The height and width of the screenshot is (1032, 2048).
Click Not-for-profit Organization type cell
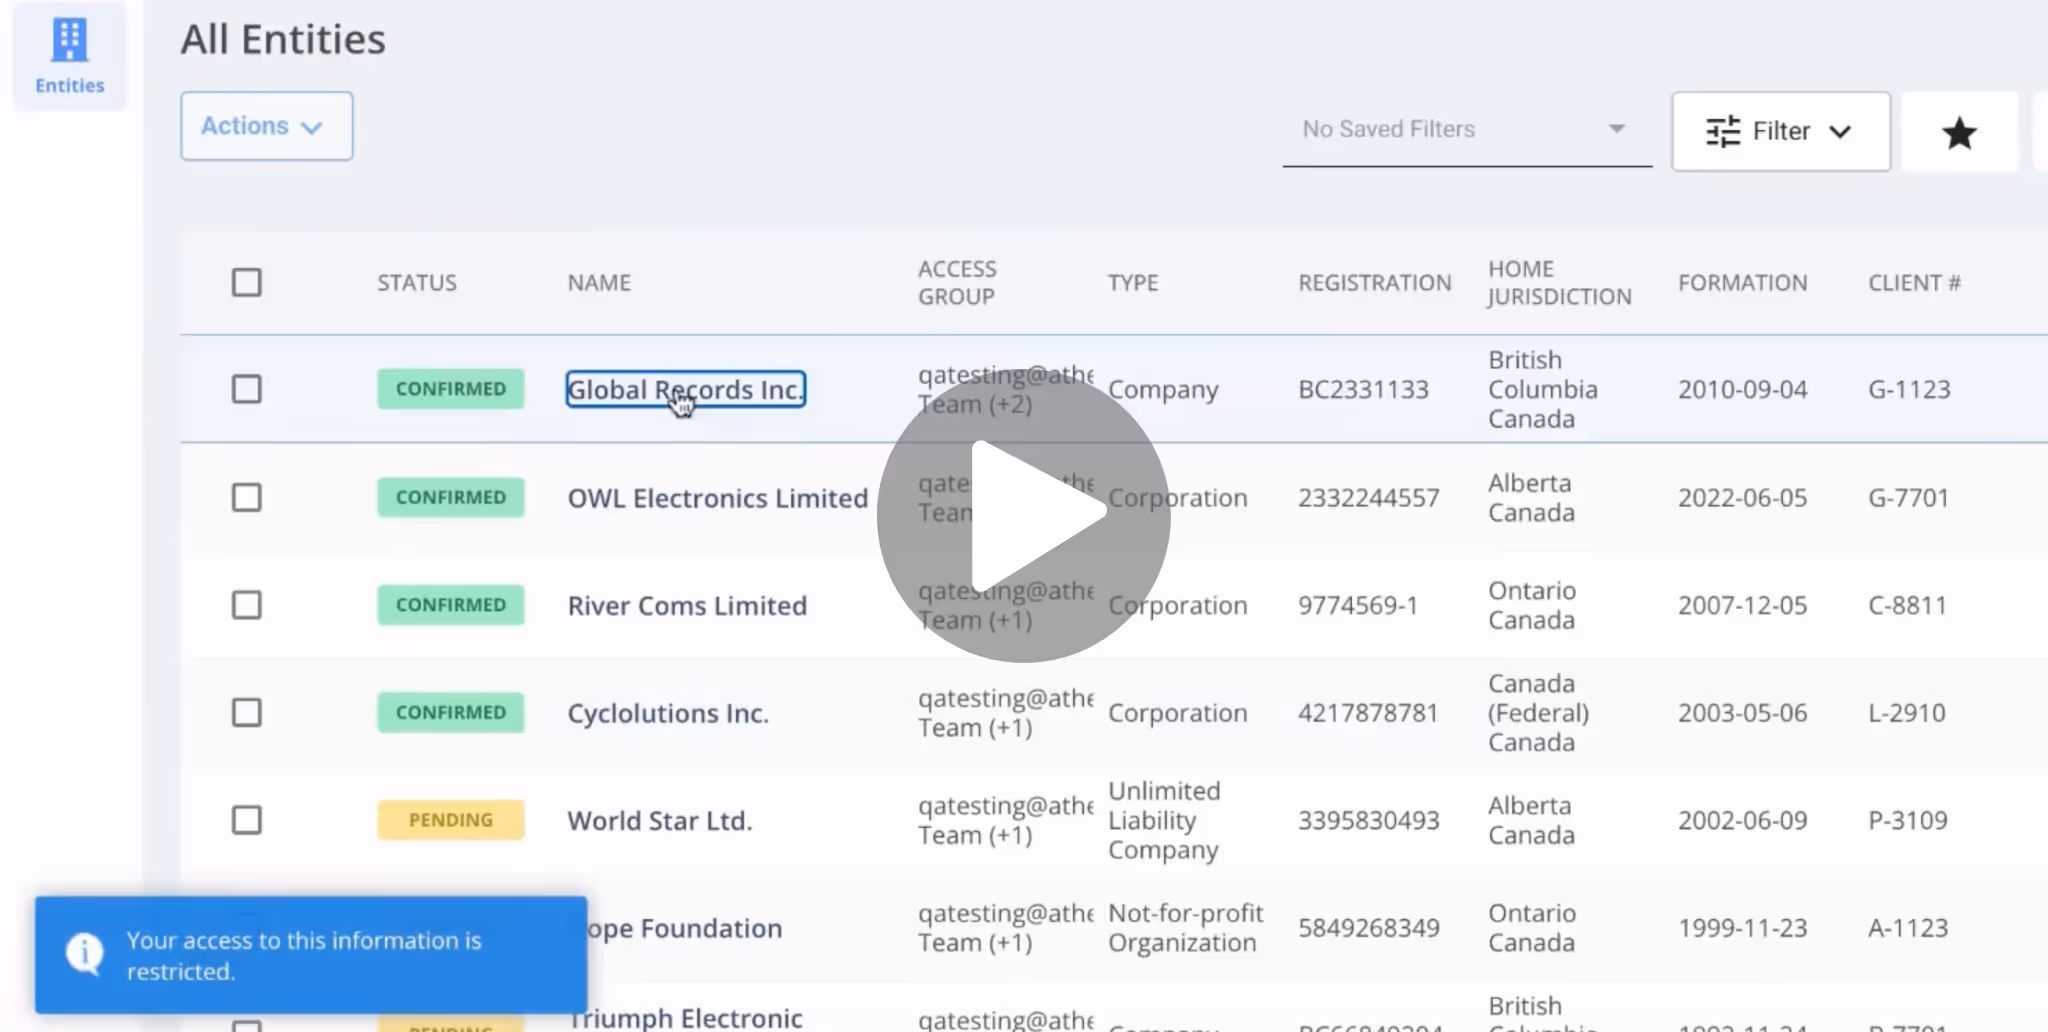[1186, 928]
